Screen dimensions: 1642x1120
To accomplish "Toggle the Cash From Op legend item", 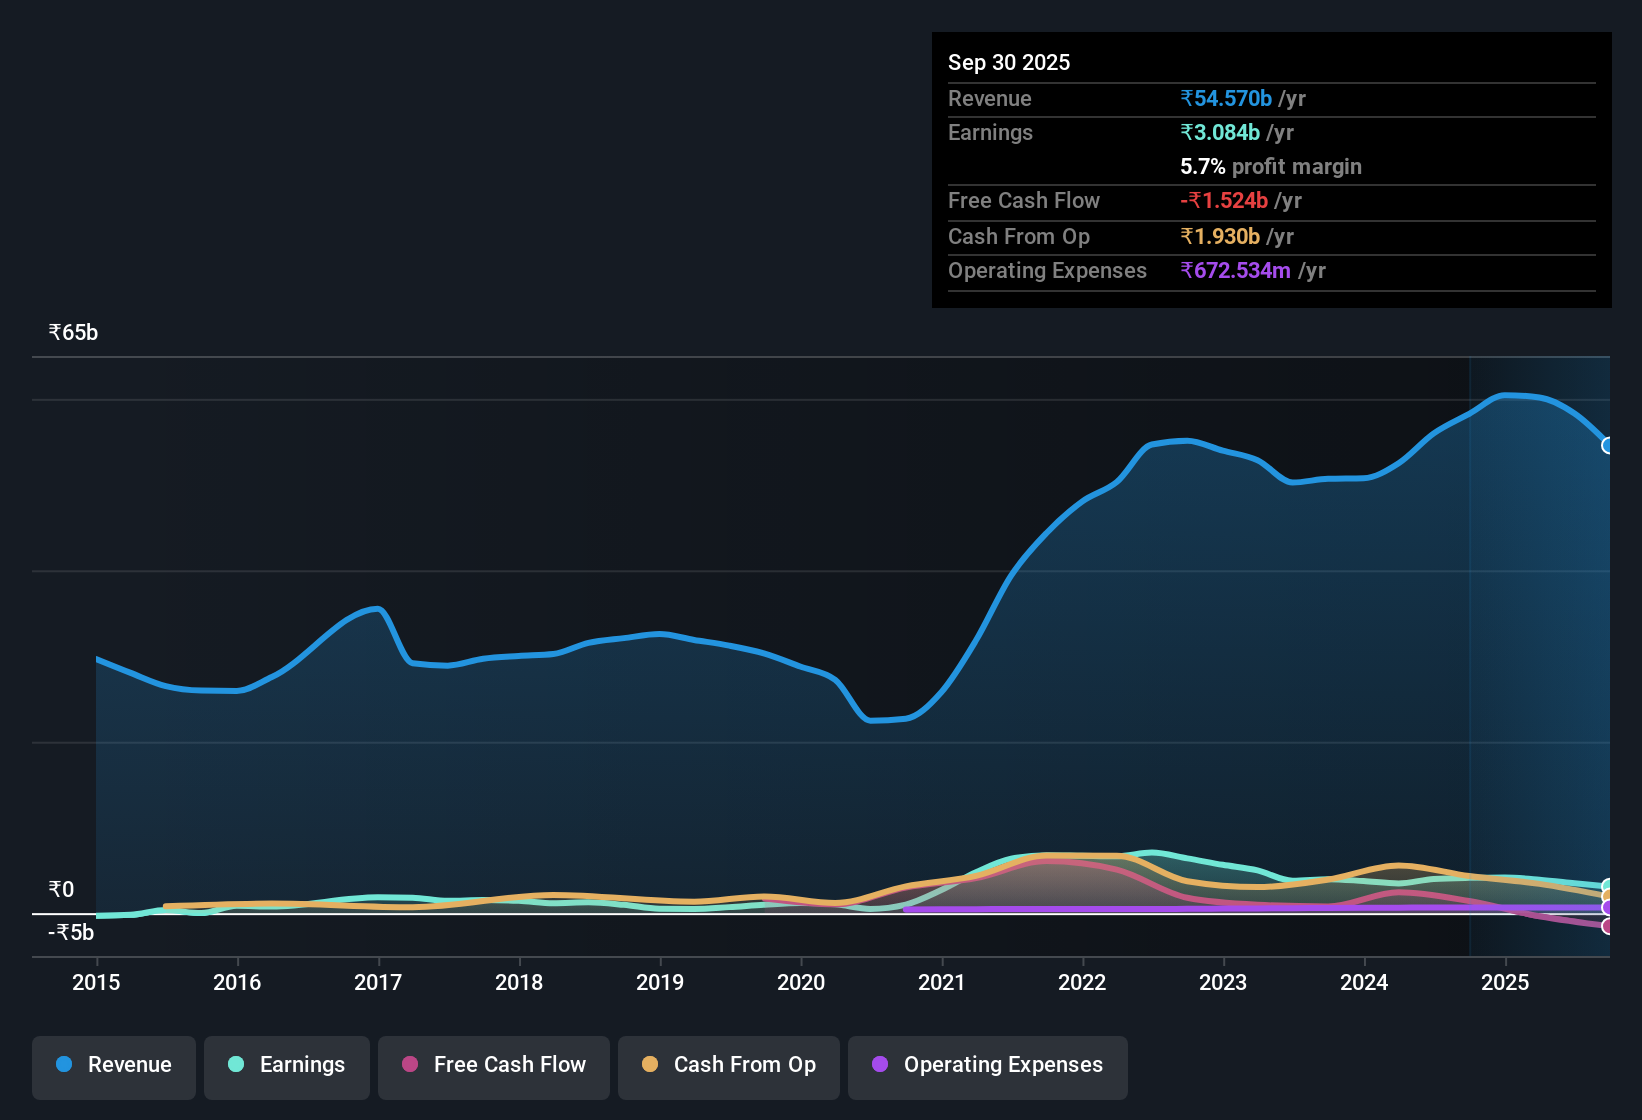I will (728, 1065).
